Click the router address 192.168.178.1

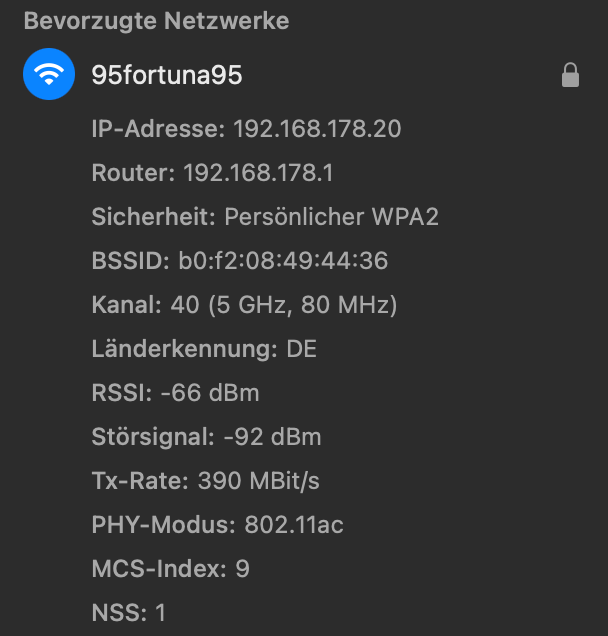coord(258,173)
